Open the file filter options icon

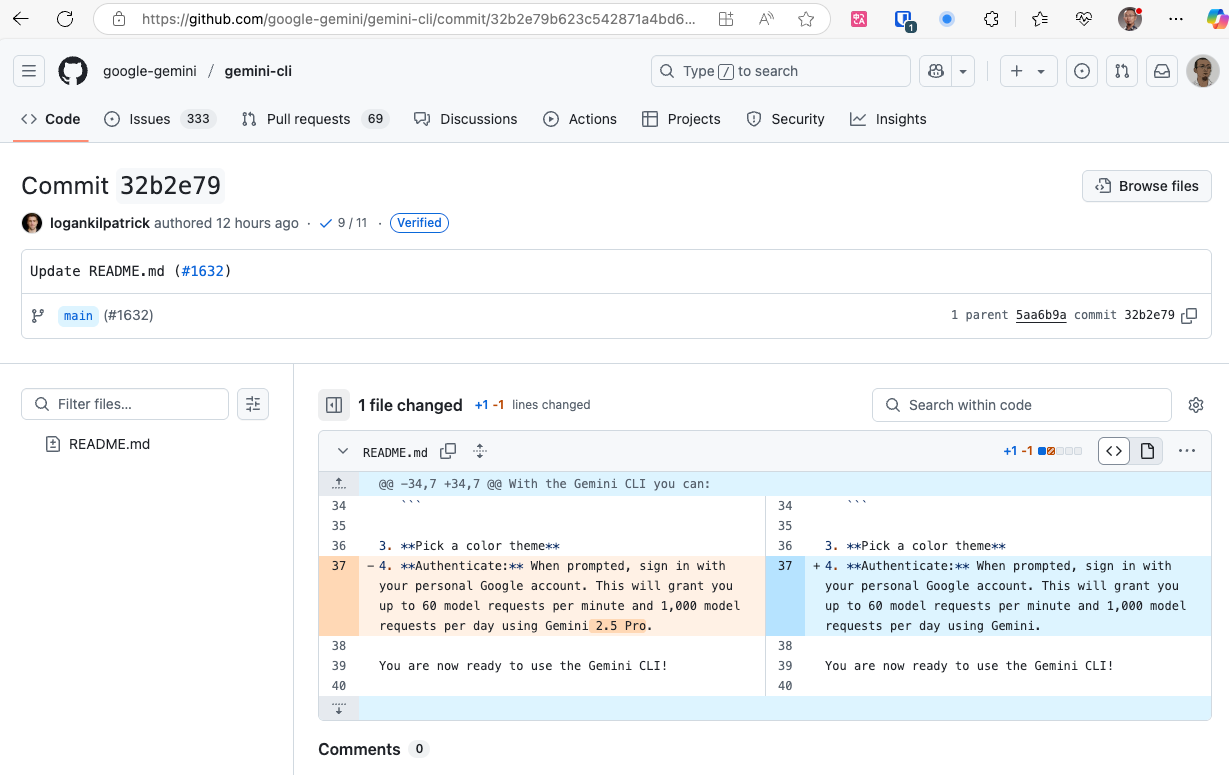(253, 404)
